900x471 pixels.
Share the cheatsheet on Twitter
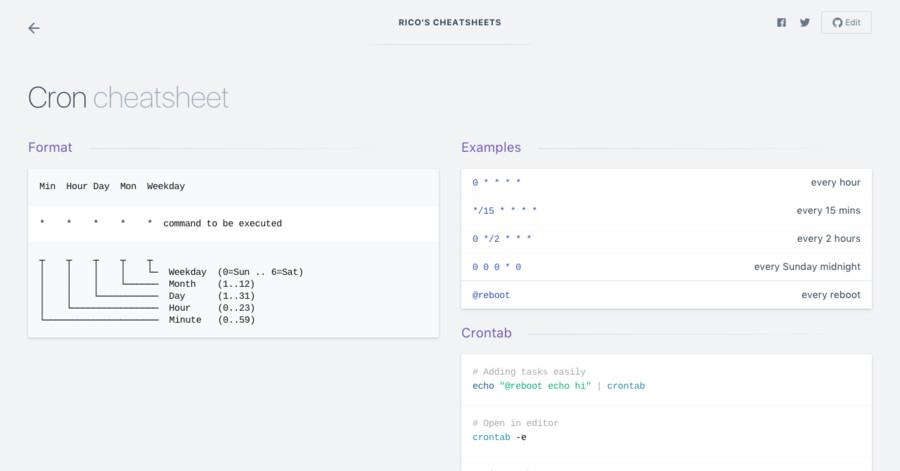(805, 22)
